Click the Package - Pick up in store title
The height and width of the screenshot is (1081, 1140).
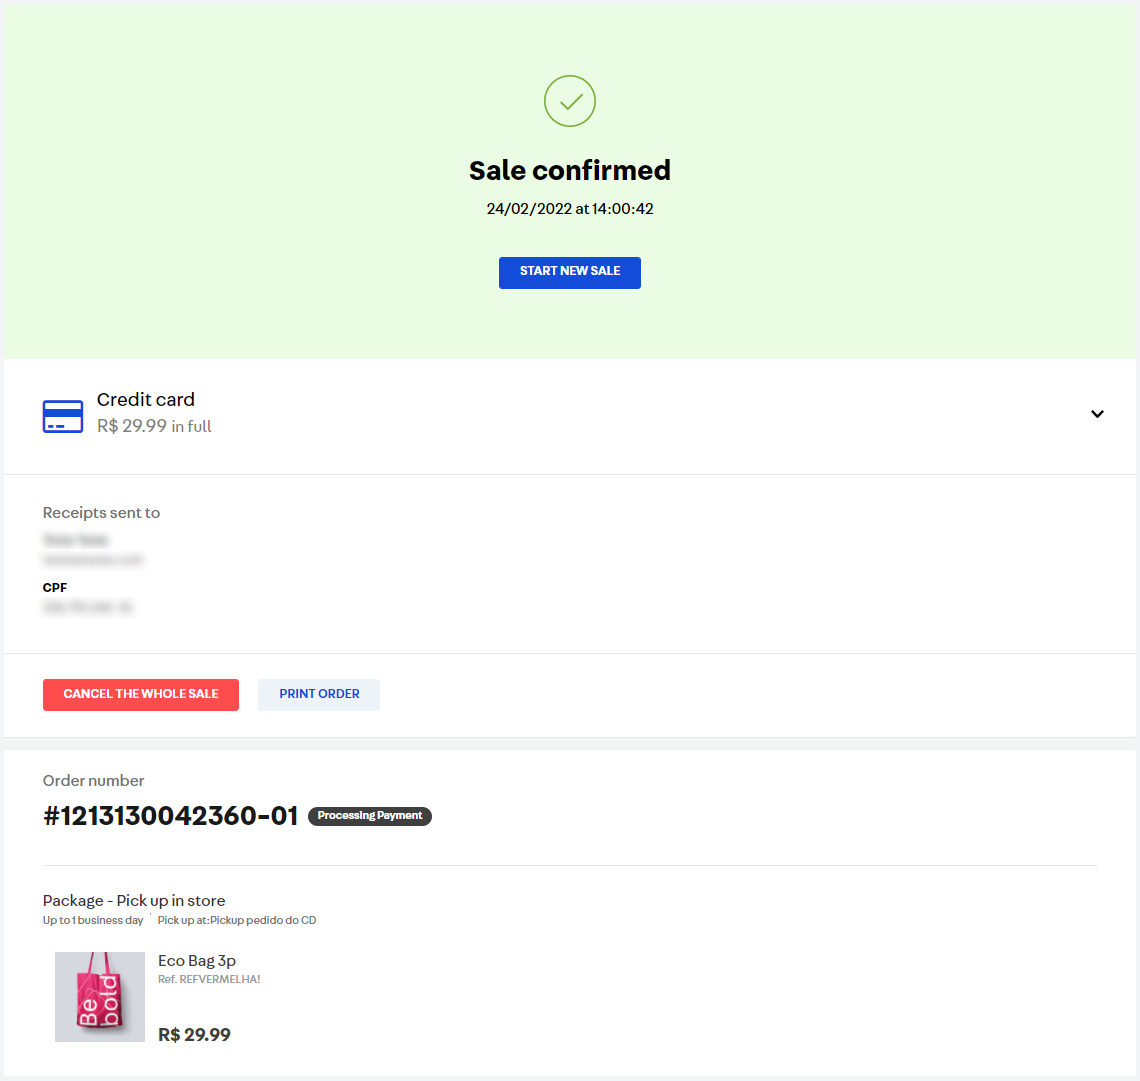click(134, 901)
